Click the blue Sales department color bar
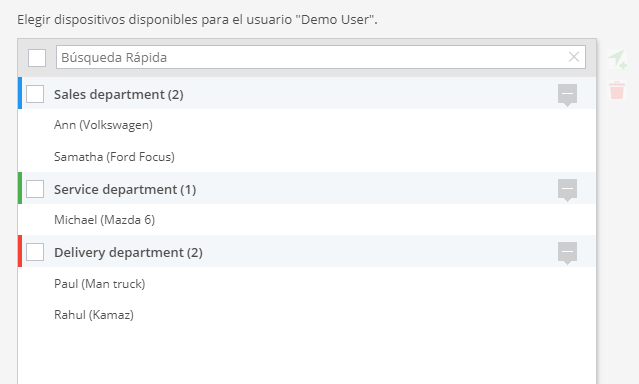Image resolution: width=639 pixels, height=384 pixels. click(x=20, y=93)
